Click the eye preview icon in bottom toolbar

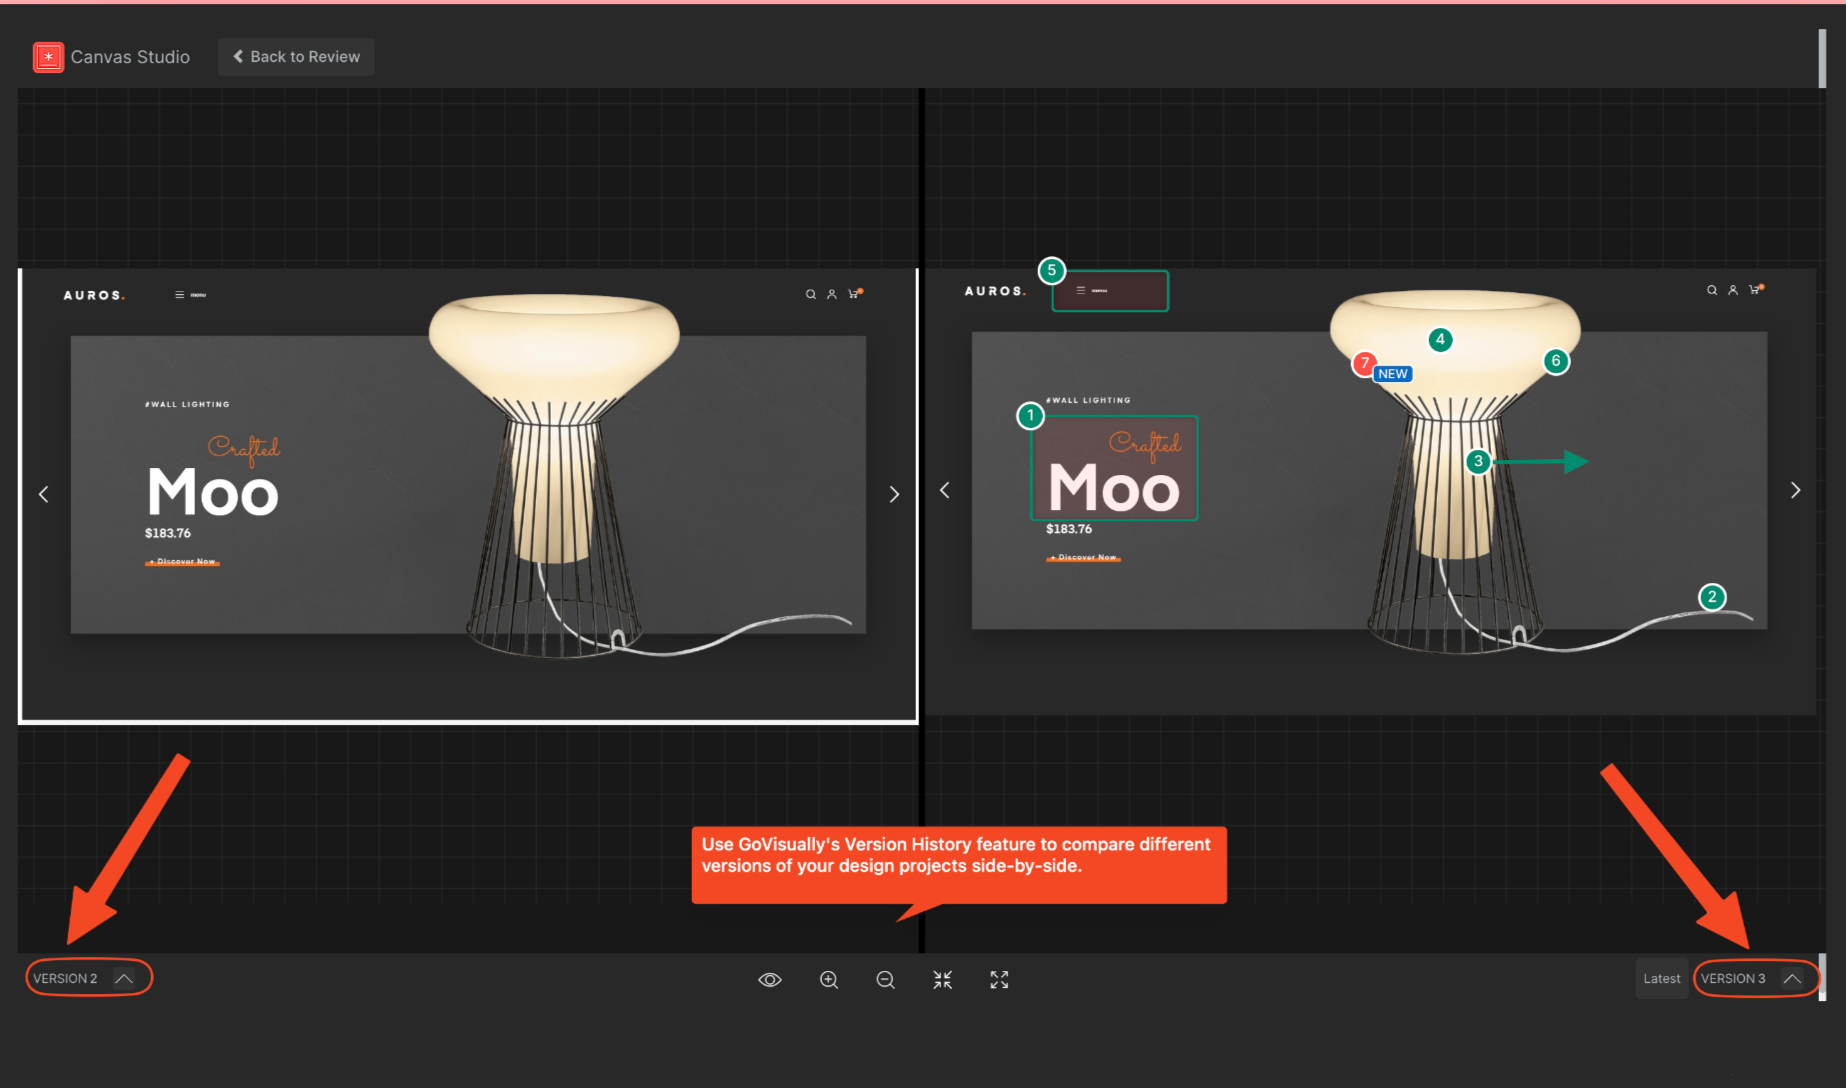[769, 980]
